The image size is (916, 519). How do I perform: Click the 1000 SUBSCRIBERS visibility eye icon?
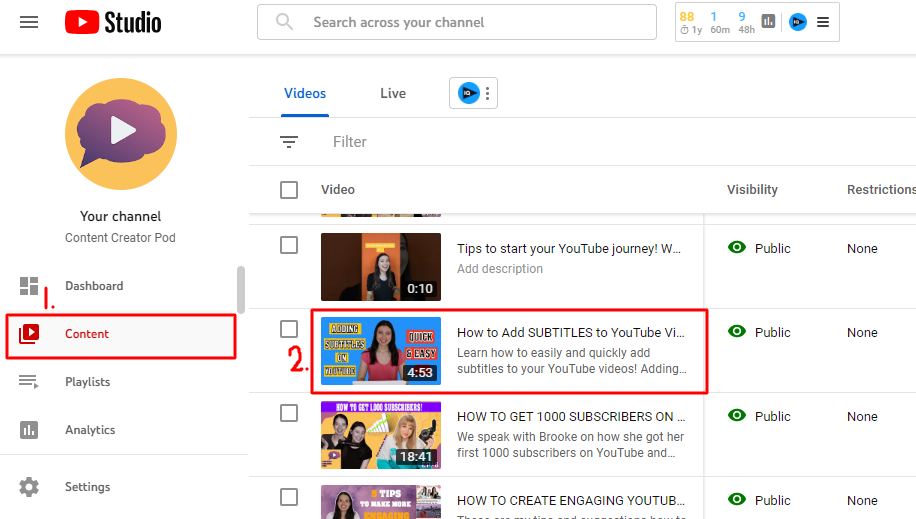pyautogui.click(x=737, y=416)
